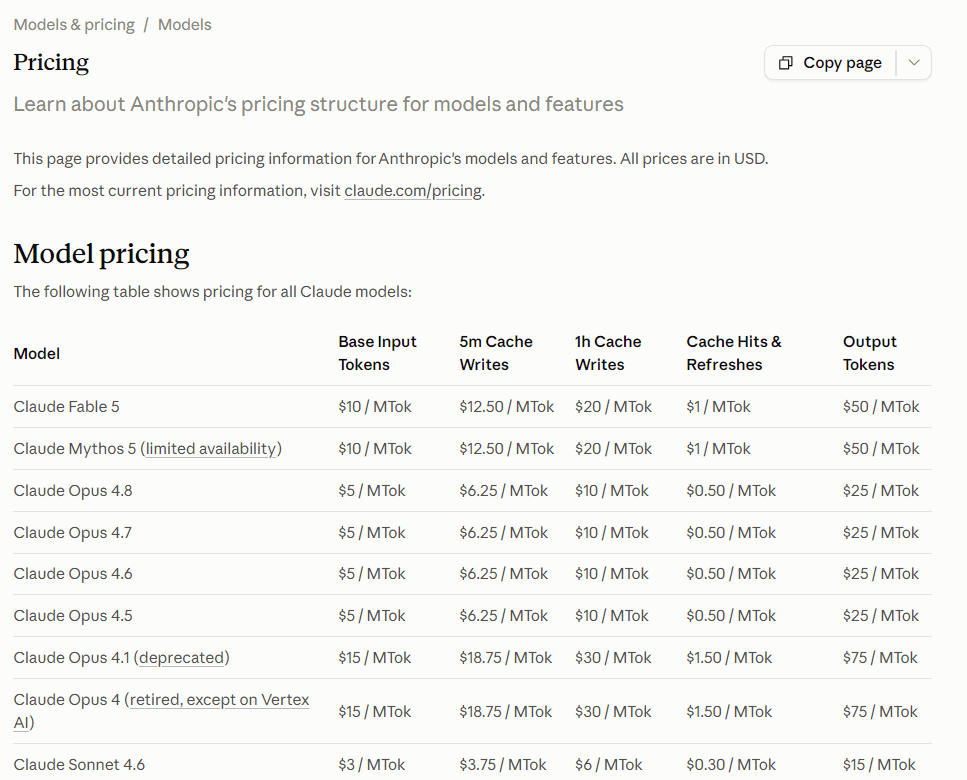
Task: Select the Claude Opus 4.8 row name
Action: [73, 491]
